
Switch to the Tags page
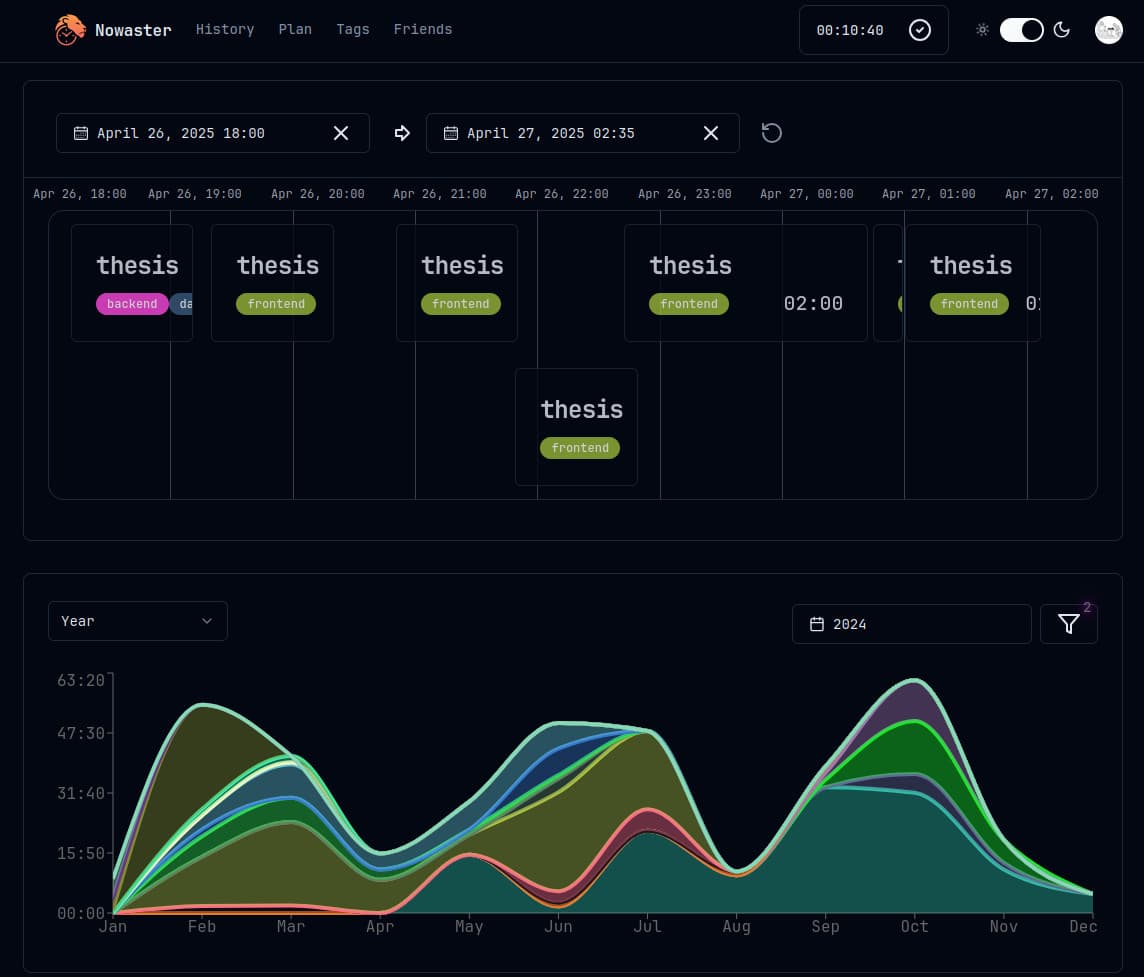(x=353, y=29)
